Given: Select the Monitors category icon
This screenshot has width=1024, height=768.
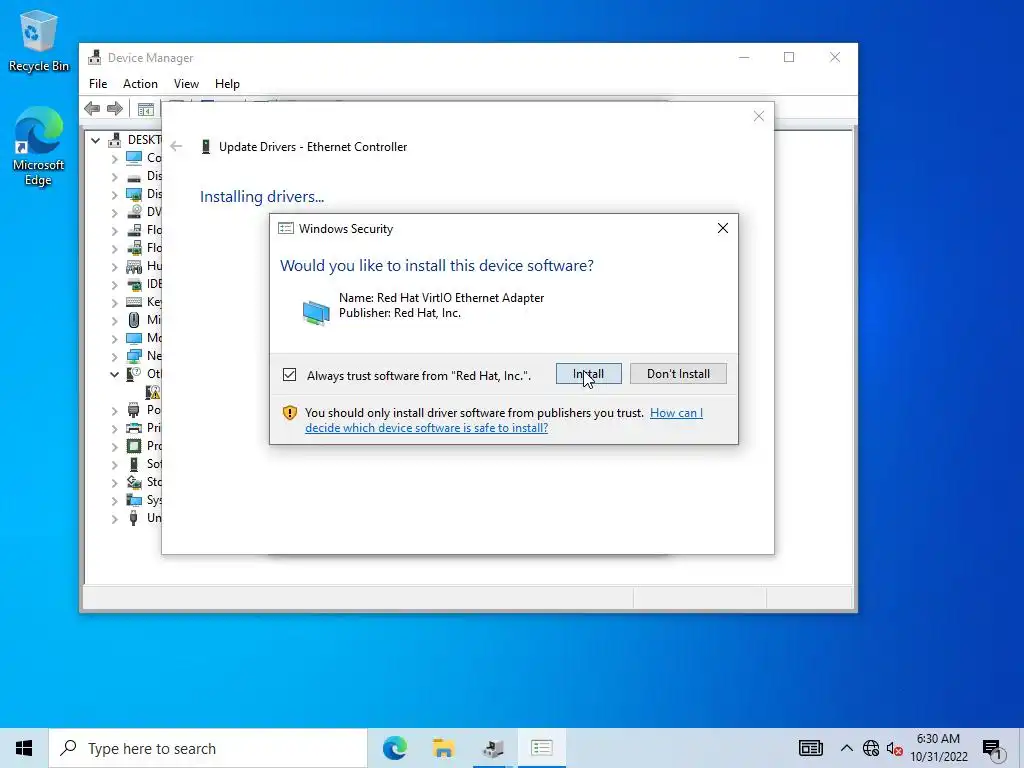Looking at the screenshot, I should click(x=134, y=338).
